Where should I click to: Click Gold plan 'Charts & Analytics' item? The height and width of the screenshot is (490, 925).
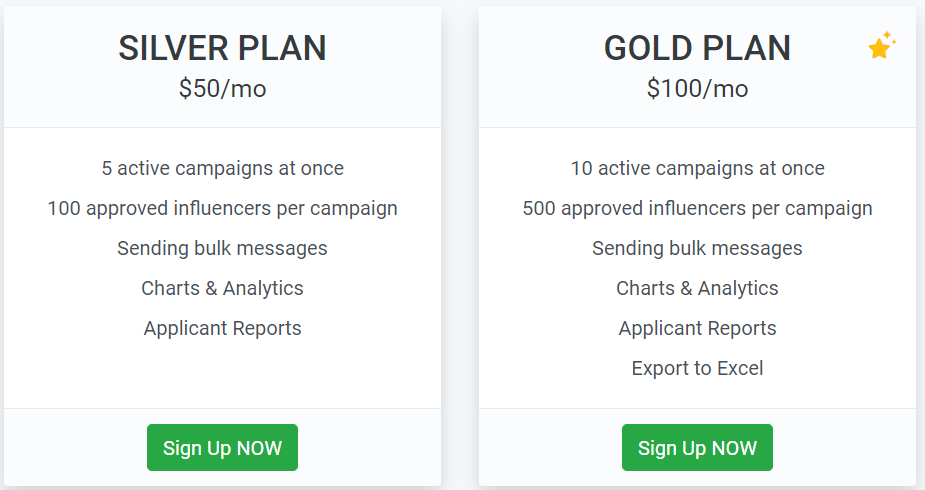(x=697, y=288)
